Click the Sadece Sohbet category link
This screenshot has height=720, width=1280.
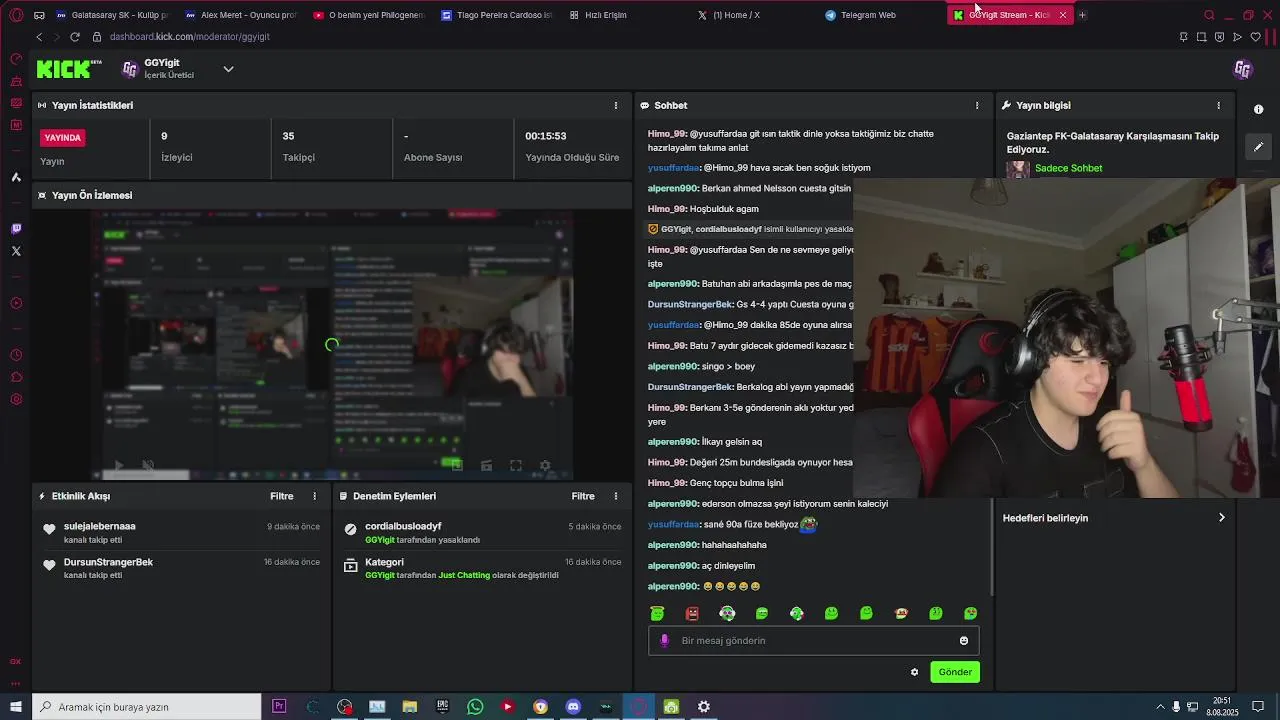[1068, 168]
